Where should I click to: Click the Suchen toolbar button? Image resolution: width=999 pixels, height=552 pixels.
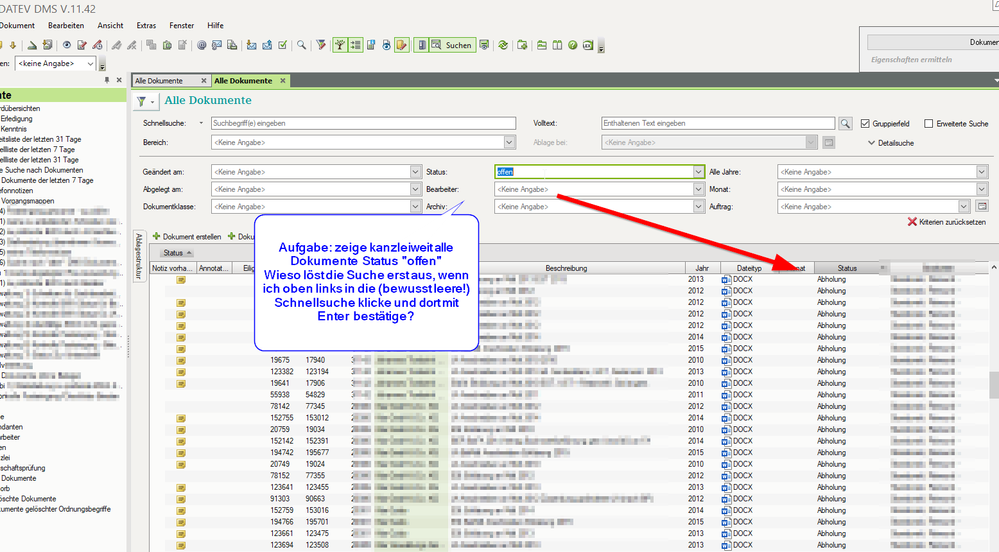452,45
